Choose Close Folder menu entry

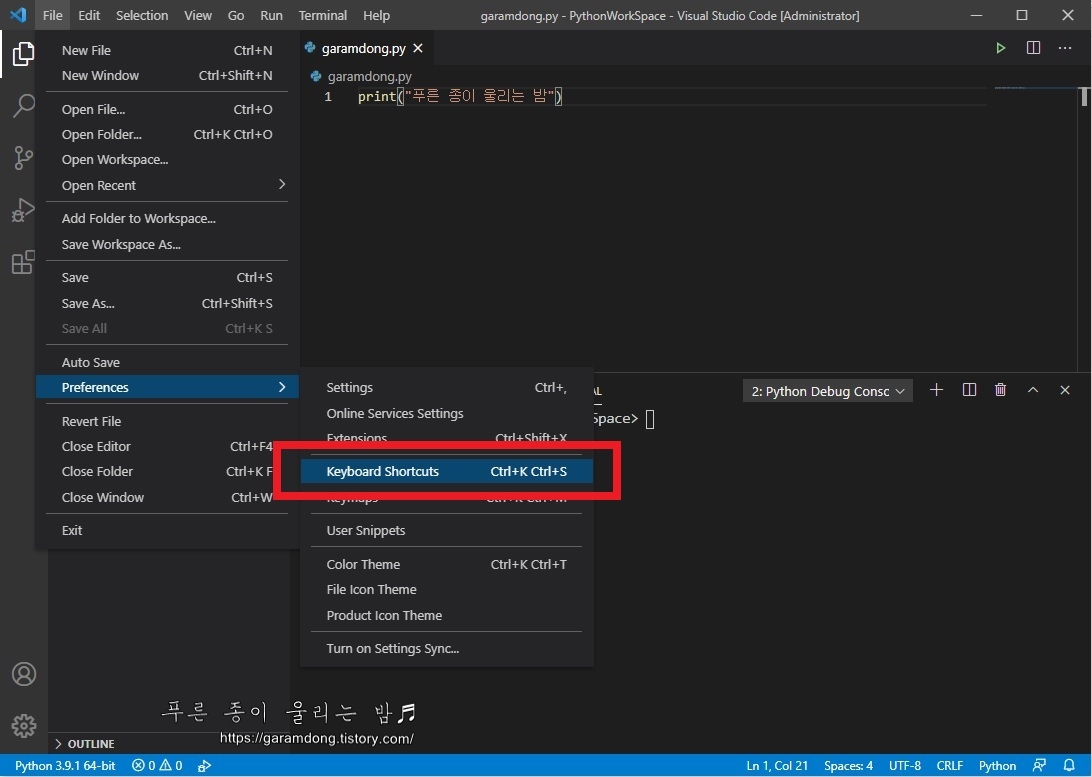167,471
